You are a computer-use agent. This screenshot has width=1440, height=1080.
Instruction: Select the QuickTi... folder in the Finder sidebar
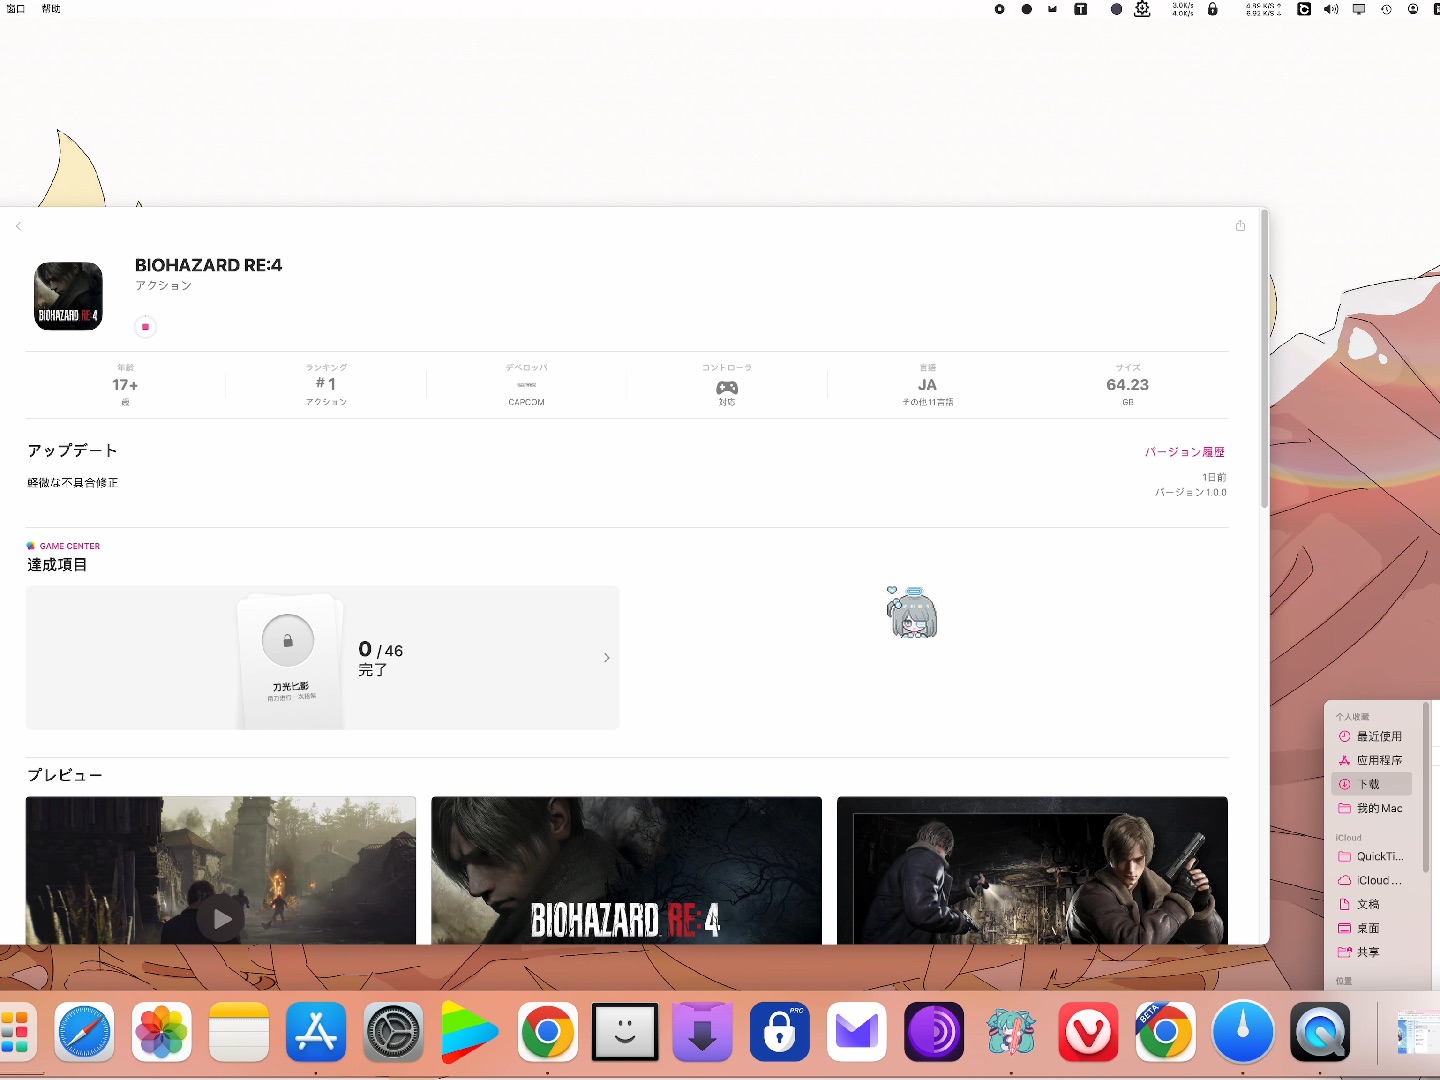pos(1371,856)
